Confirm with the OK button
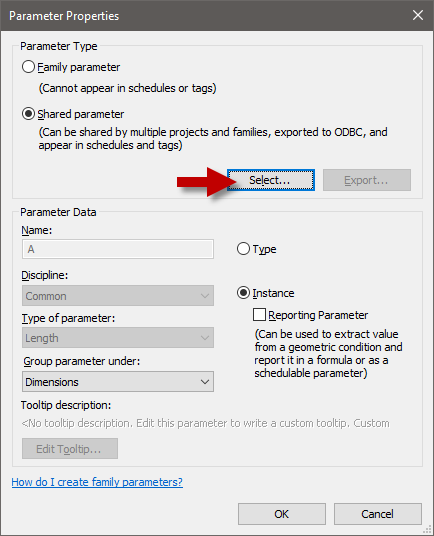434x536 pixels. [282, 514]
